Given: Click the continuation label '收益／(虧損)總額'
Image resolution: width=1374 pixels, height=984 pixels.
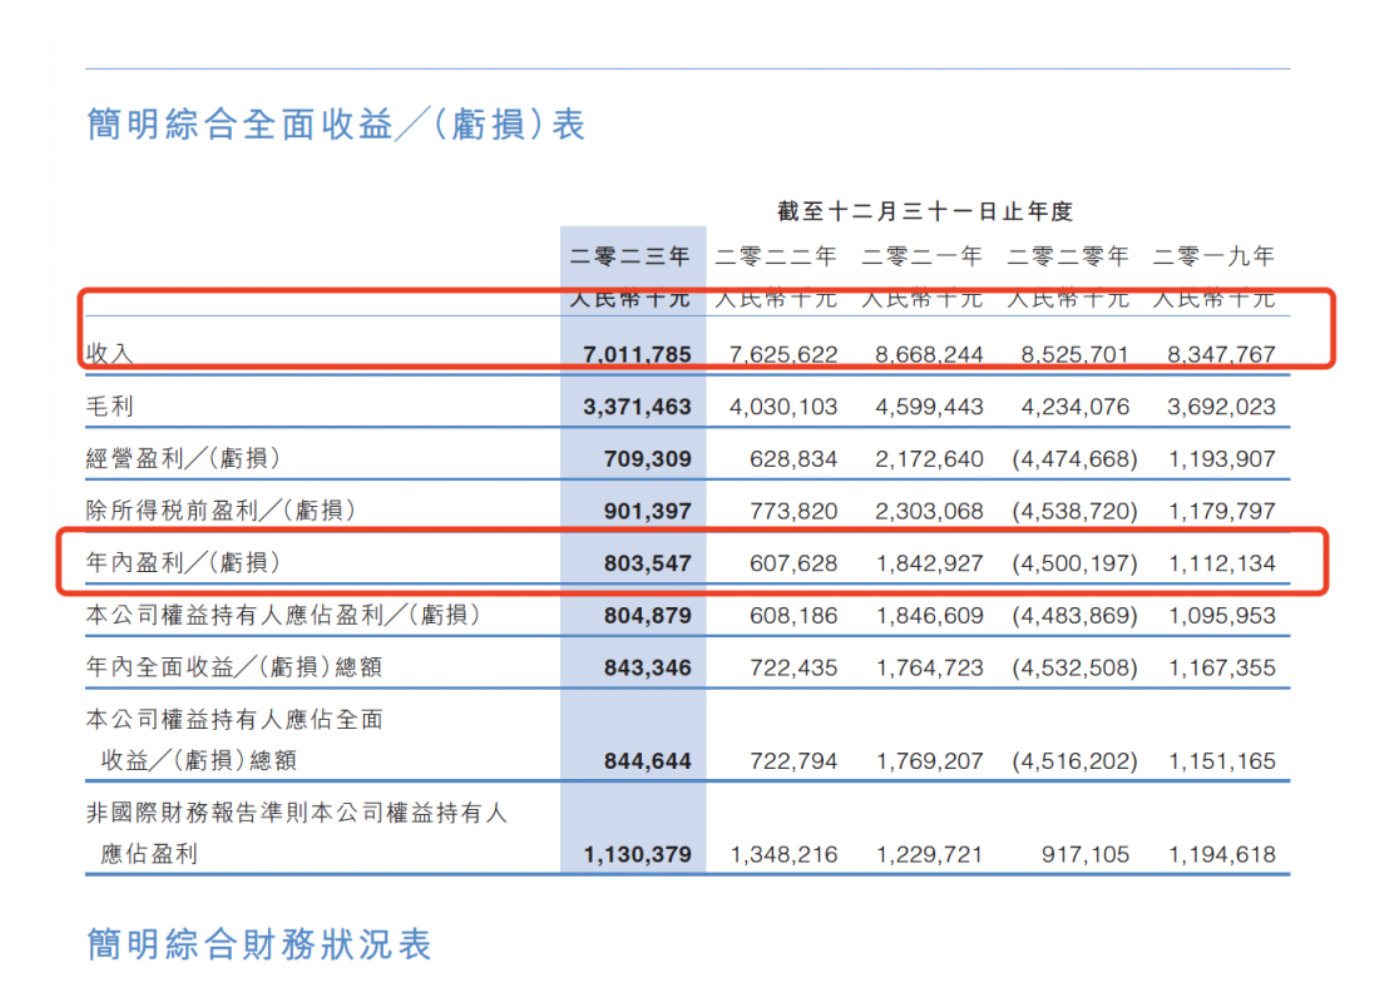Looking at the screenshot, I should click(x=199, y=760).
